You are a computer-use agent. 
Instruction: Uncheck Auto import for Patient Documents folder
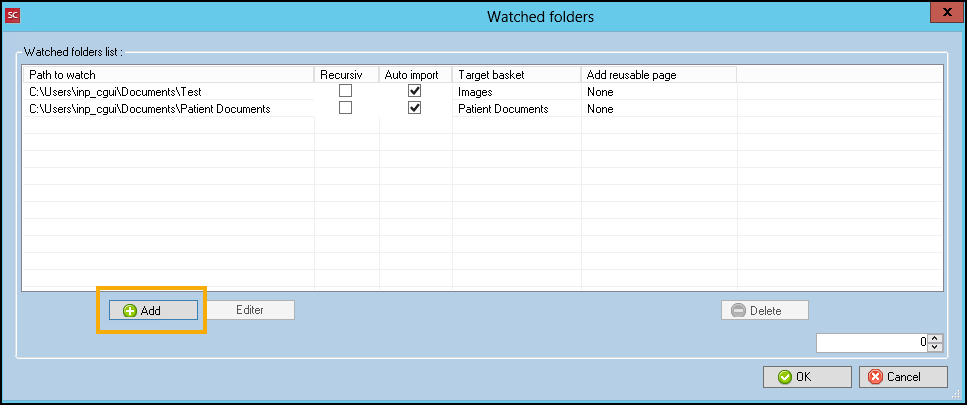[x=415, y=108]
